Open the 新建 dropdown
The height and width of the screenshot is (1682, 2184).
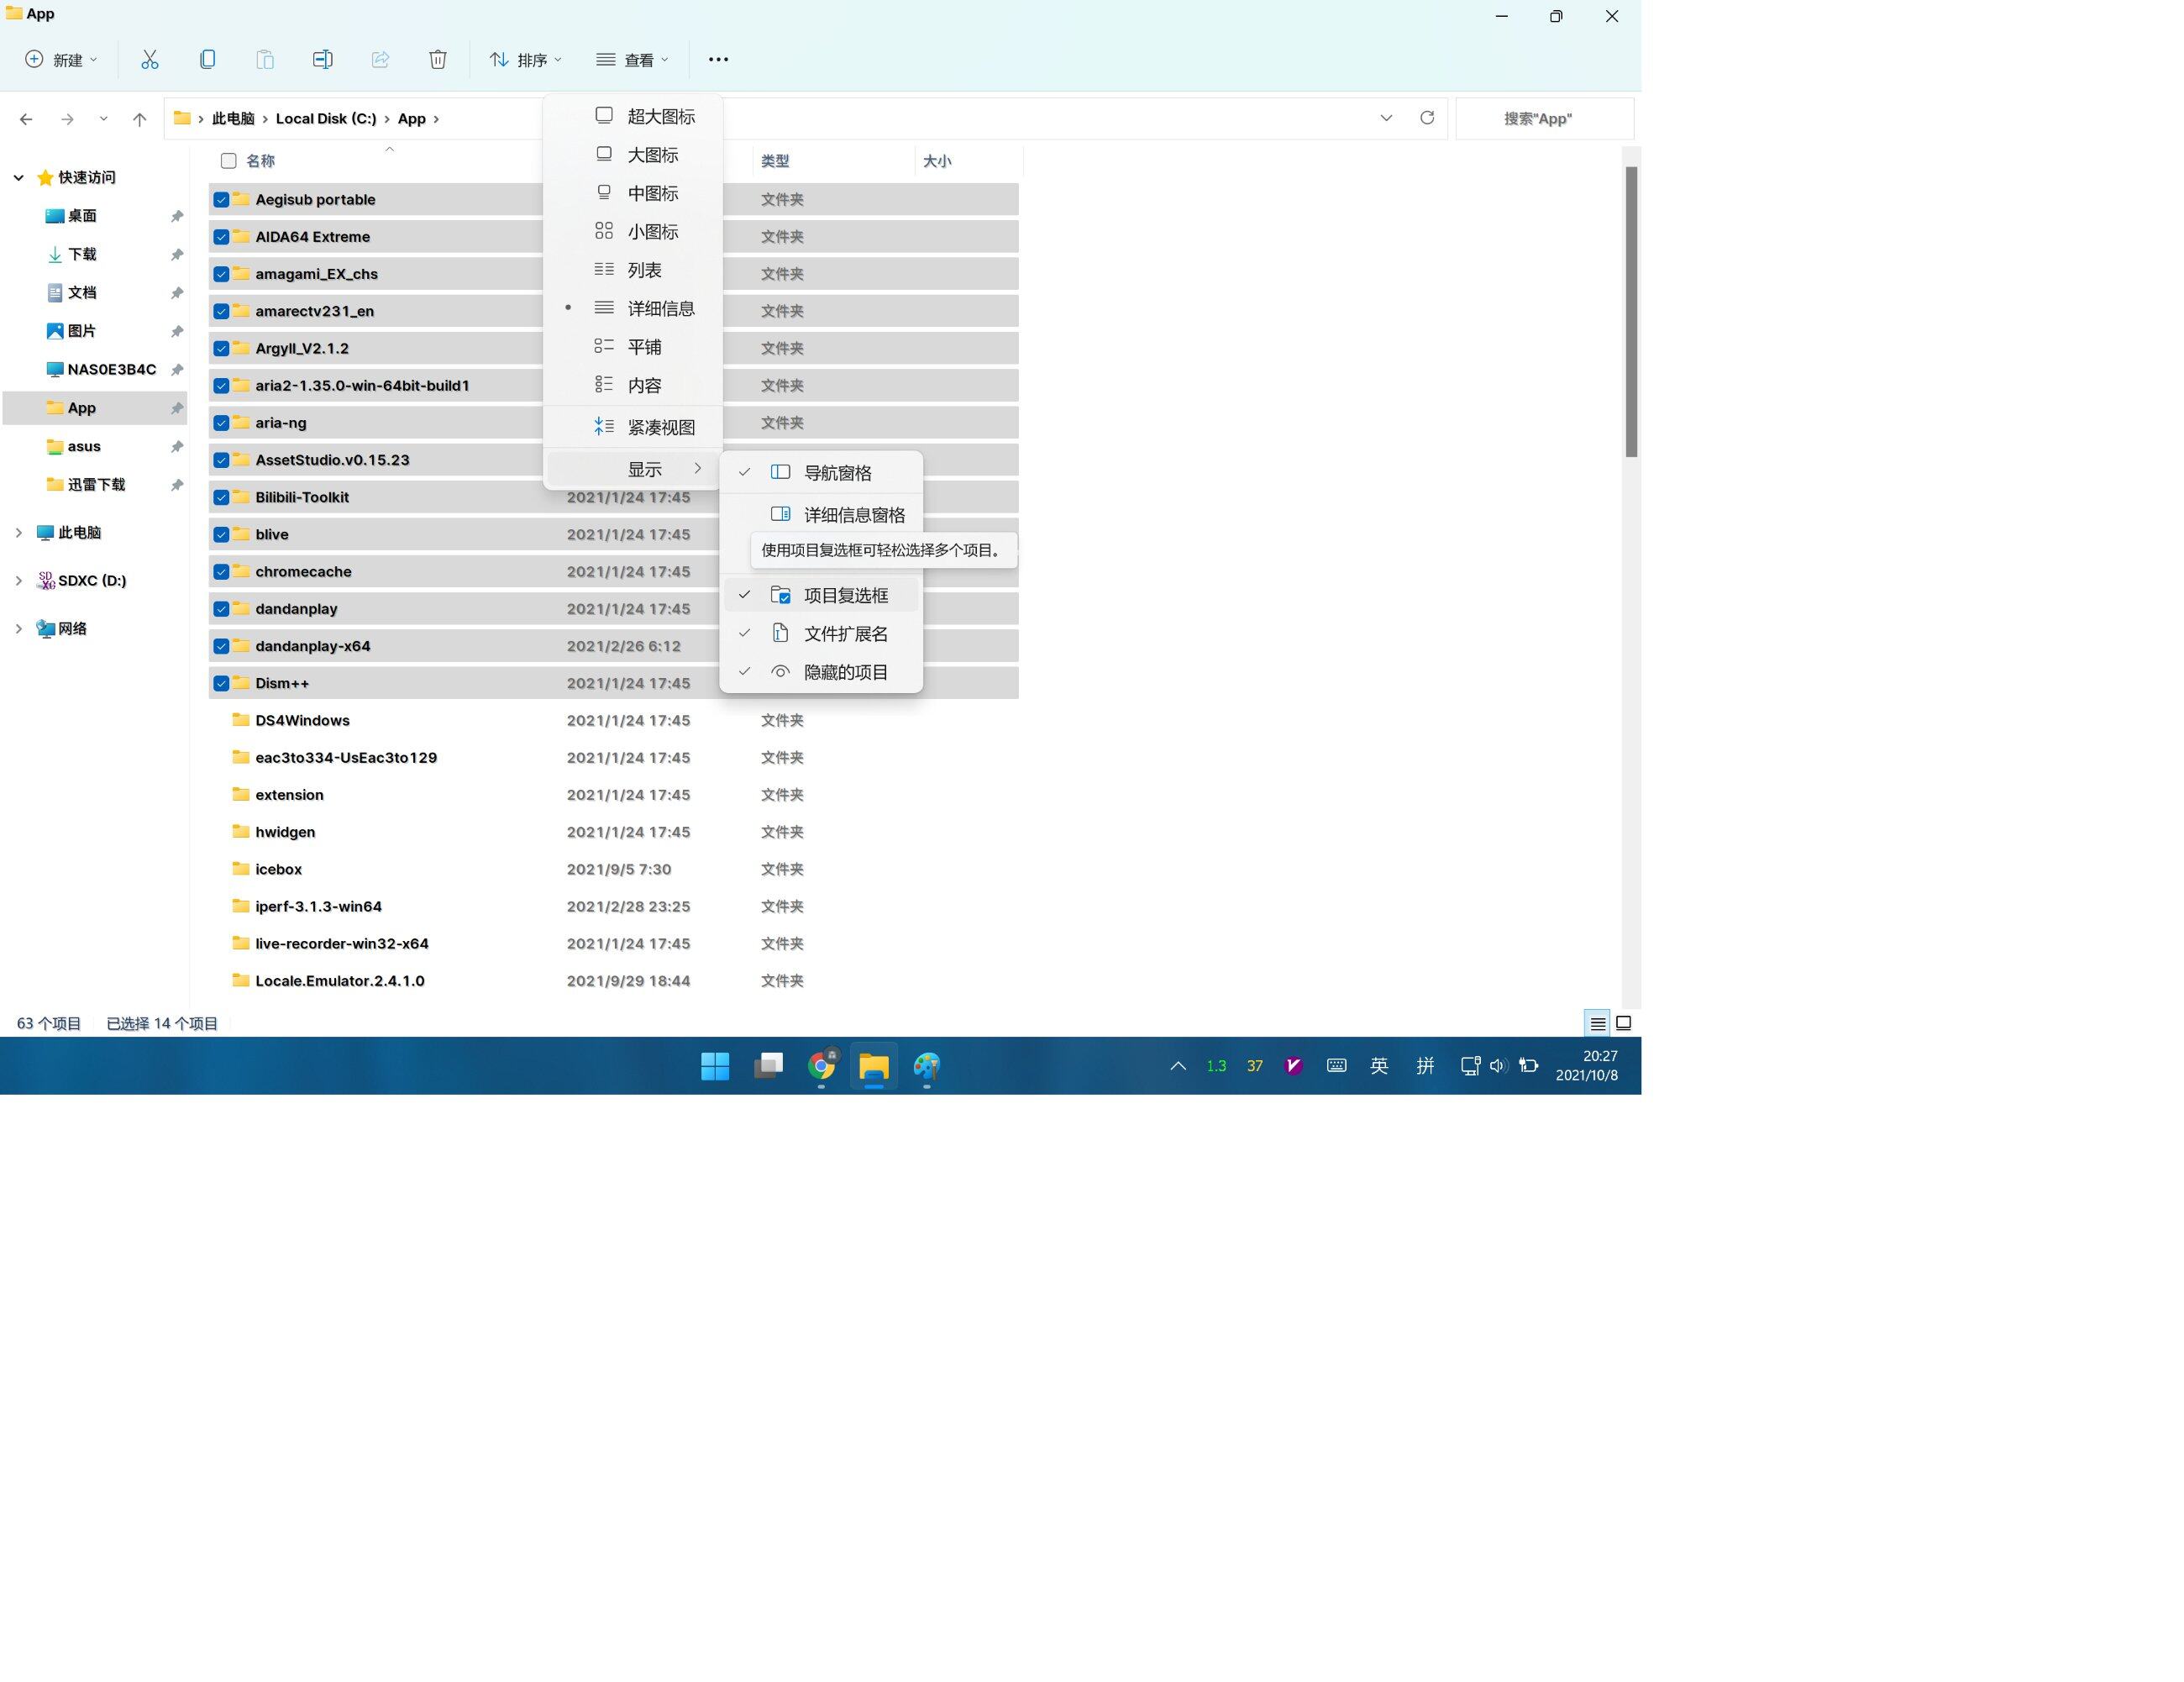pos(62,60)
